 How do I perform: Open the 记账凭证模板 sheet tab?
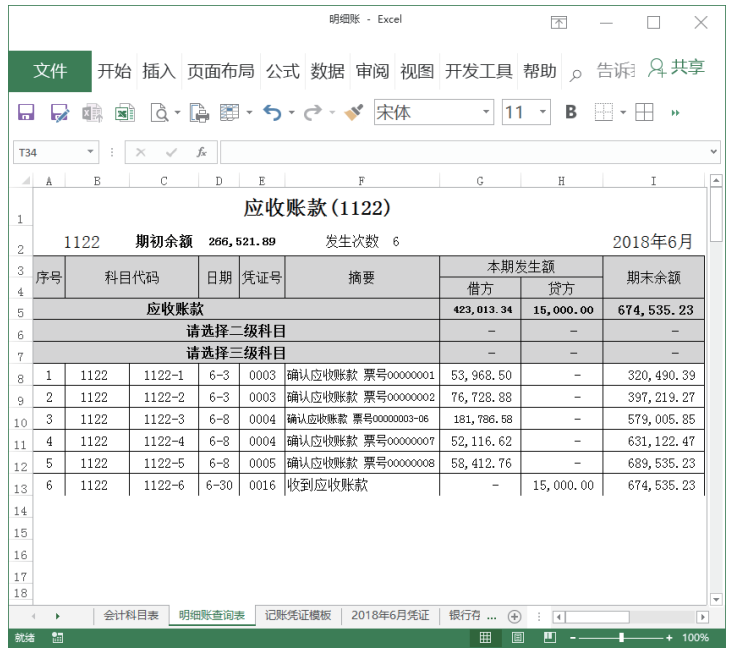click(298, 615)
